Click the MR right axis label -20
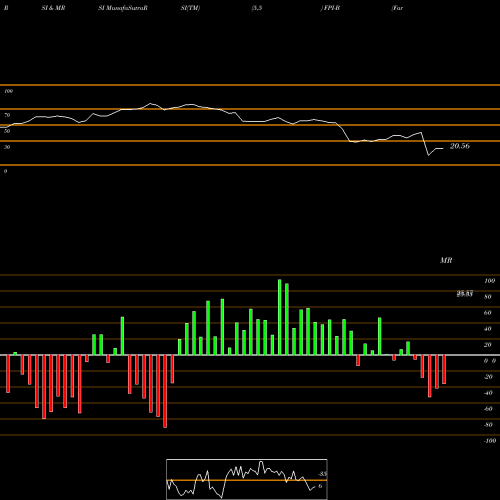 488,377
